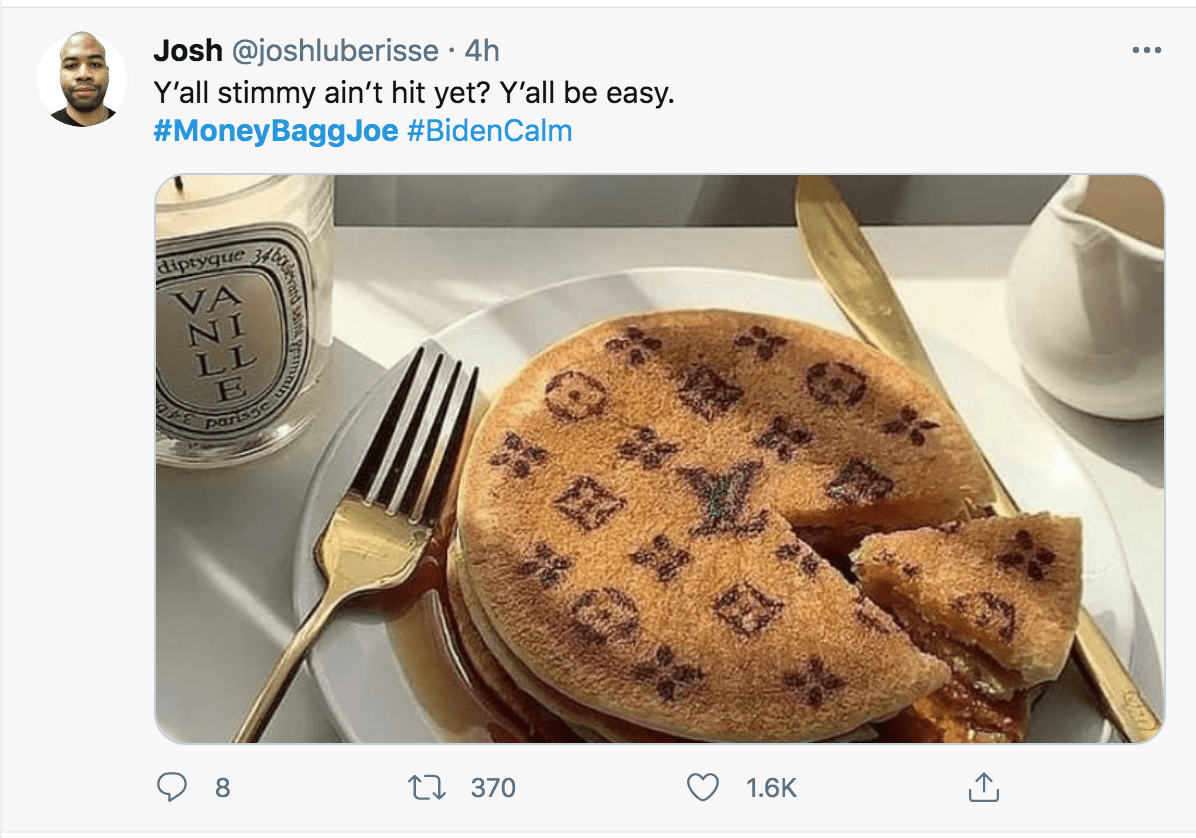
Task: Click the @joshluberisse handle
Action: 335,50
